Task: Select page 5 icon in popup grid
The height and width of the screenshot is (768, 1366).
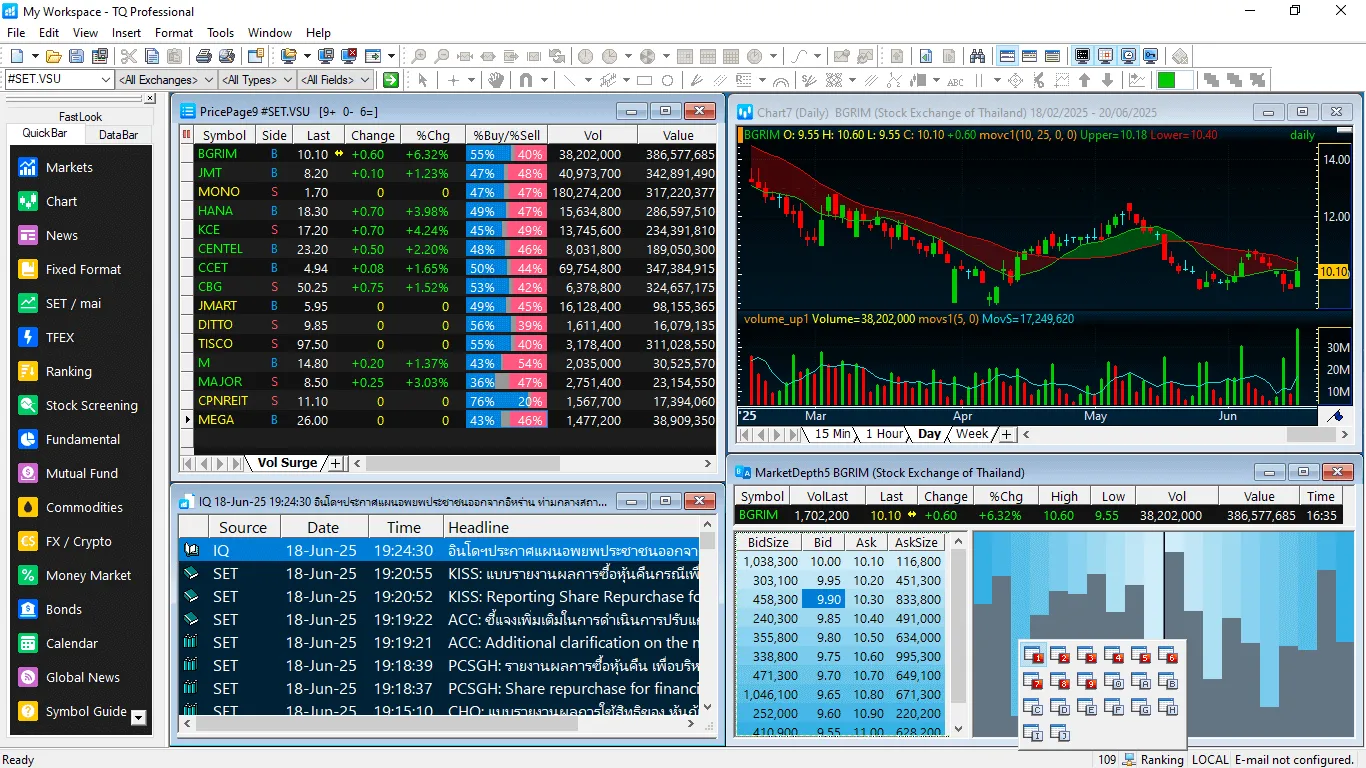Action: pyautogui.click(x=1140, y=656)
